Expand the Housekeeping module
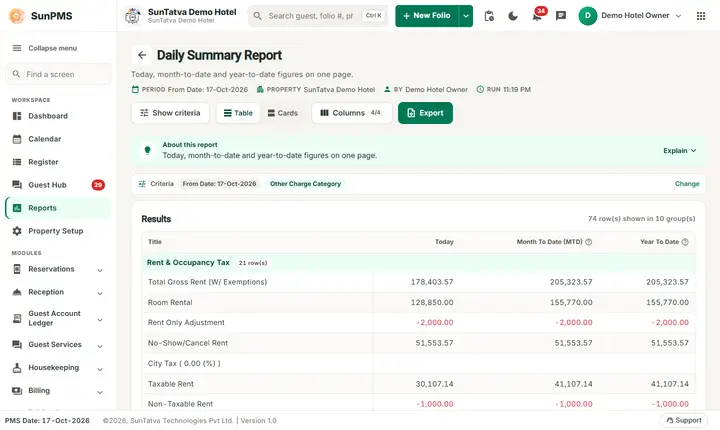The image size is (720, 430). (x=100, y=369)
